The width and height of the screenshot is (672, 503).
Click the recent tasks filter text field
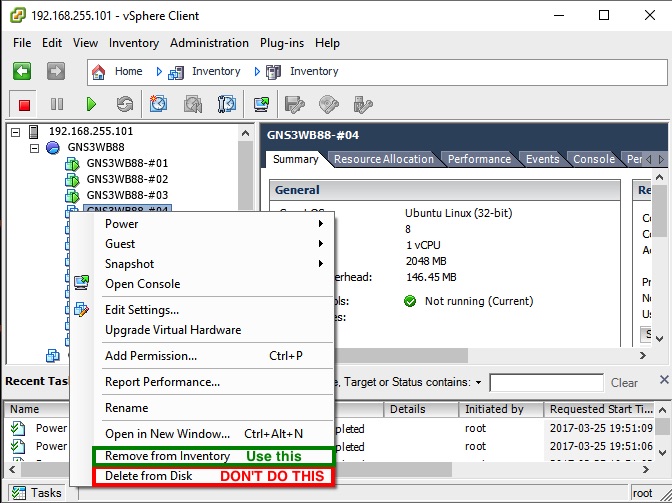click(546, 383)
